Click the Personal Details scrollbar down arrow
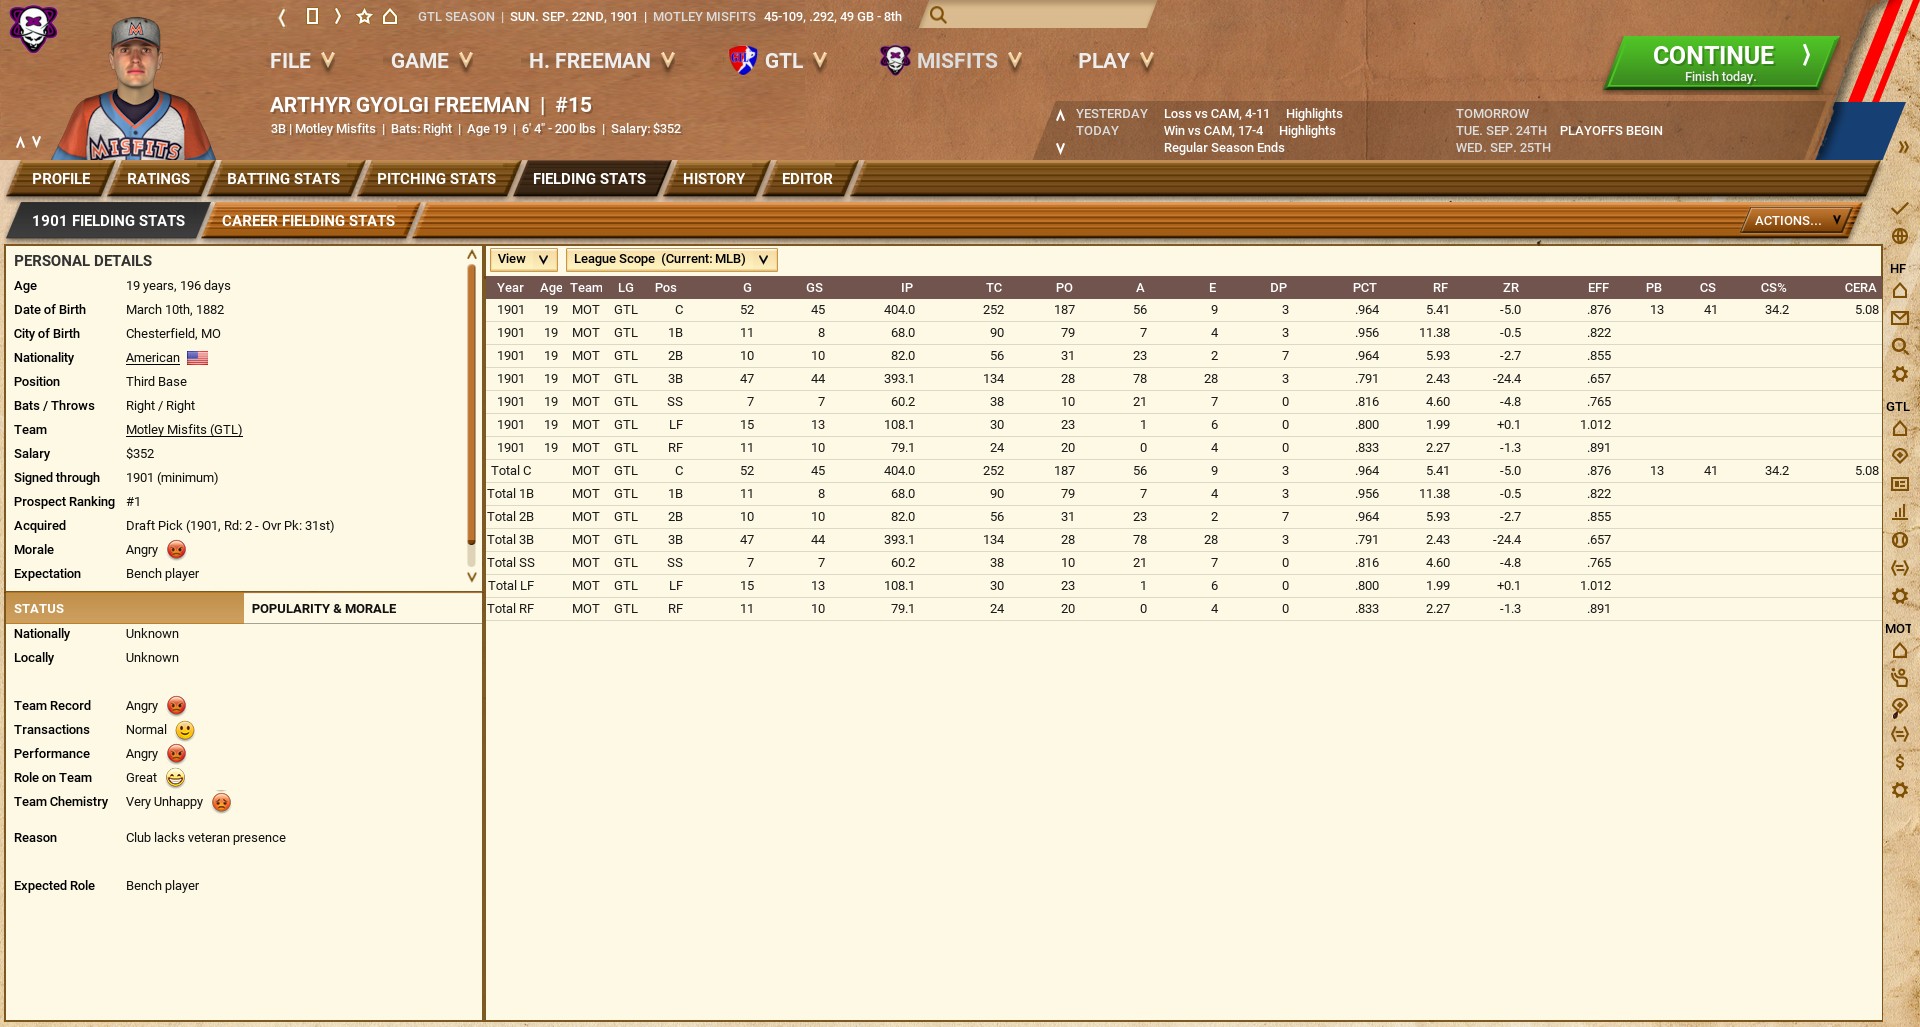1920x1027 pixels. (x=472, y=577)
